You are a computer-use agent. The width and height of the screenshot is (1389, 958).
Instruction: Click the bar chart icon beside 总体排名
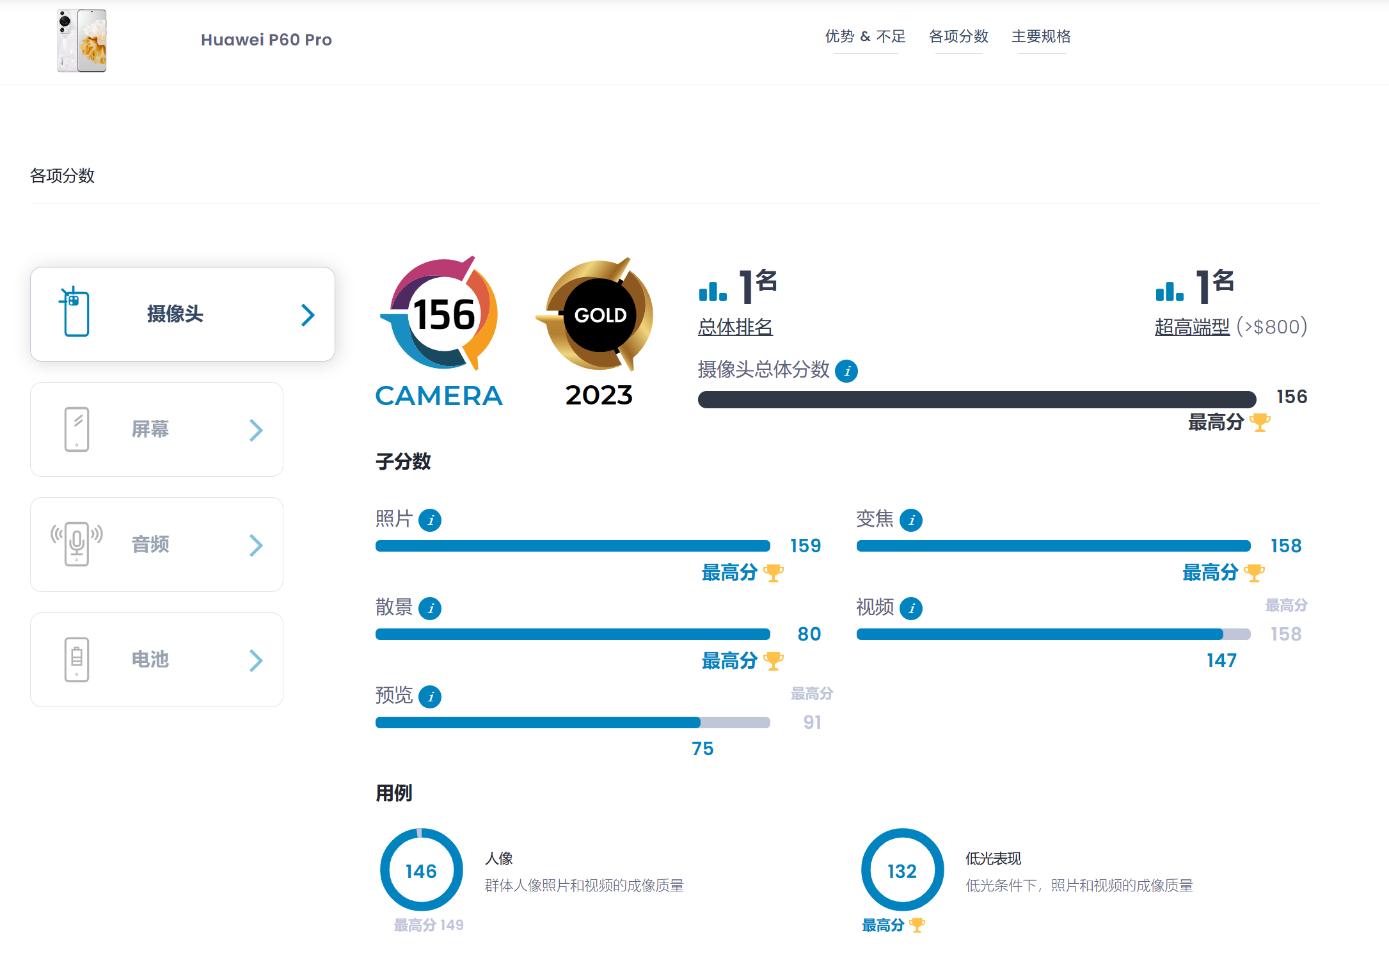point(712,291)
